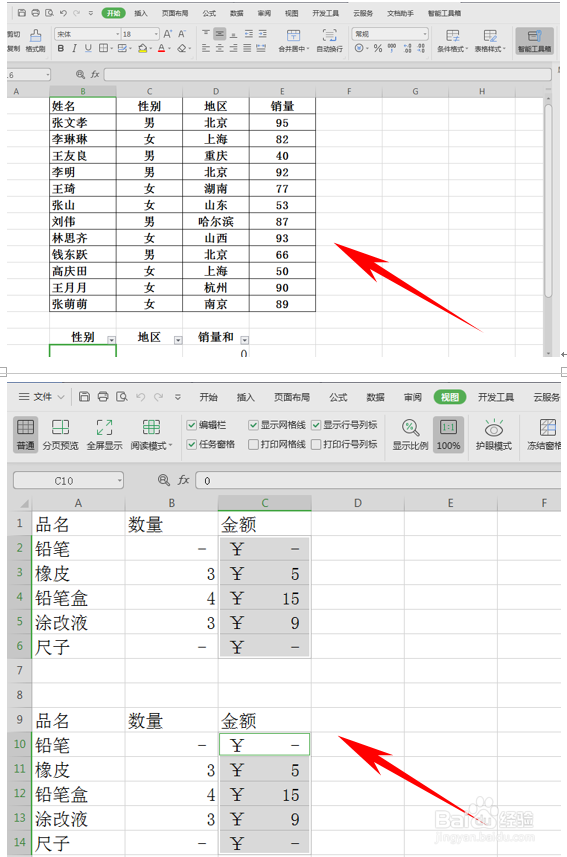Click the increase font size icon
The width and height of the screenshot is (567, 857).
pos(168,34)
